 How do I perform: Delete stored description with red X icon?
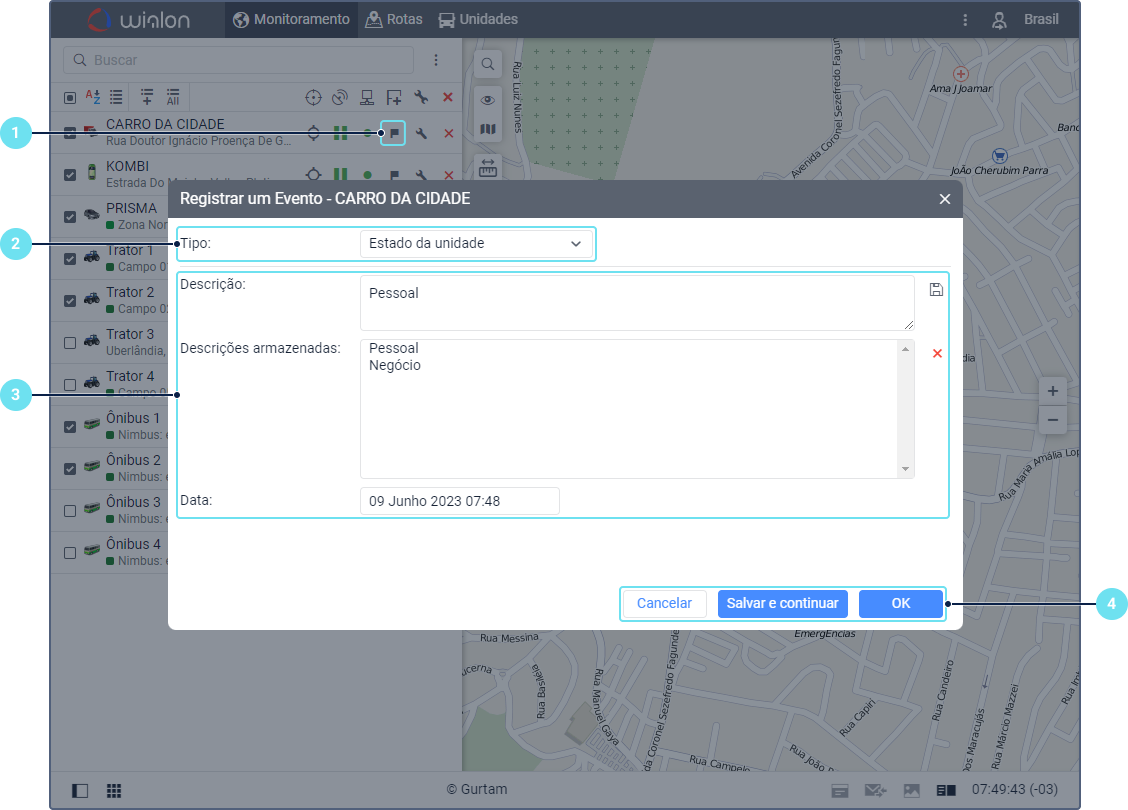pos(937,353)
